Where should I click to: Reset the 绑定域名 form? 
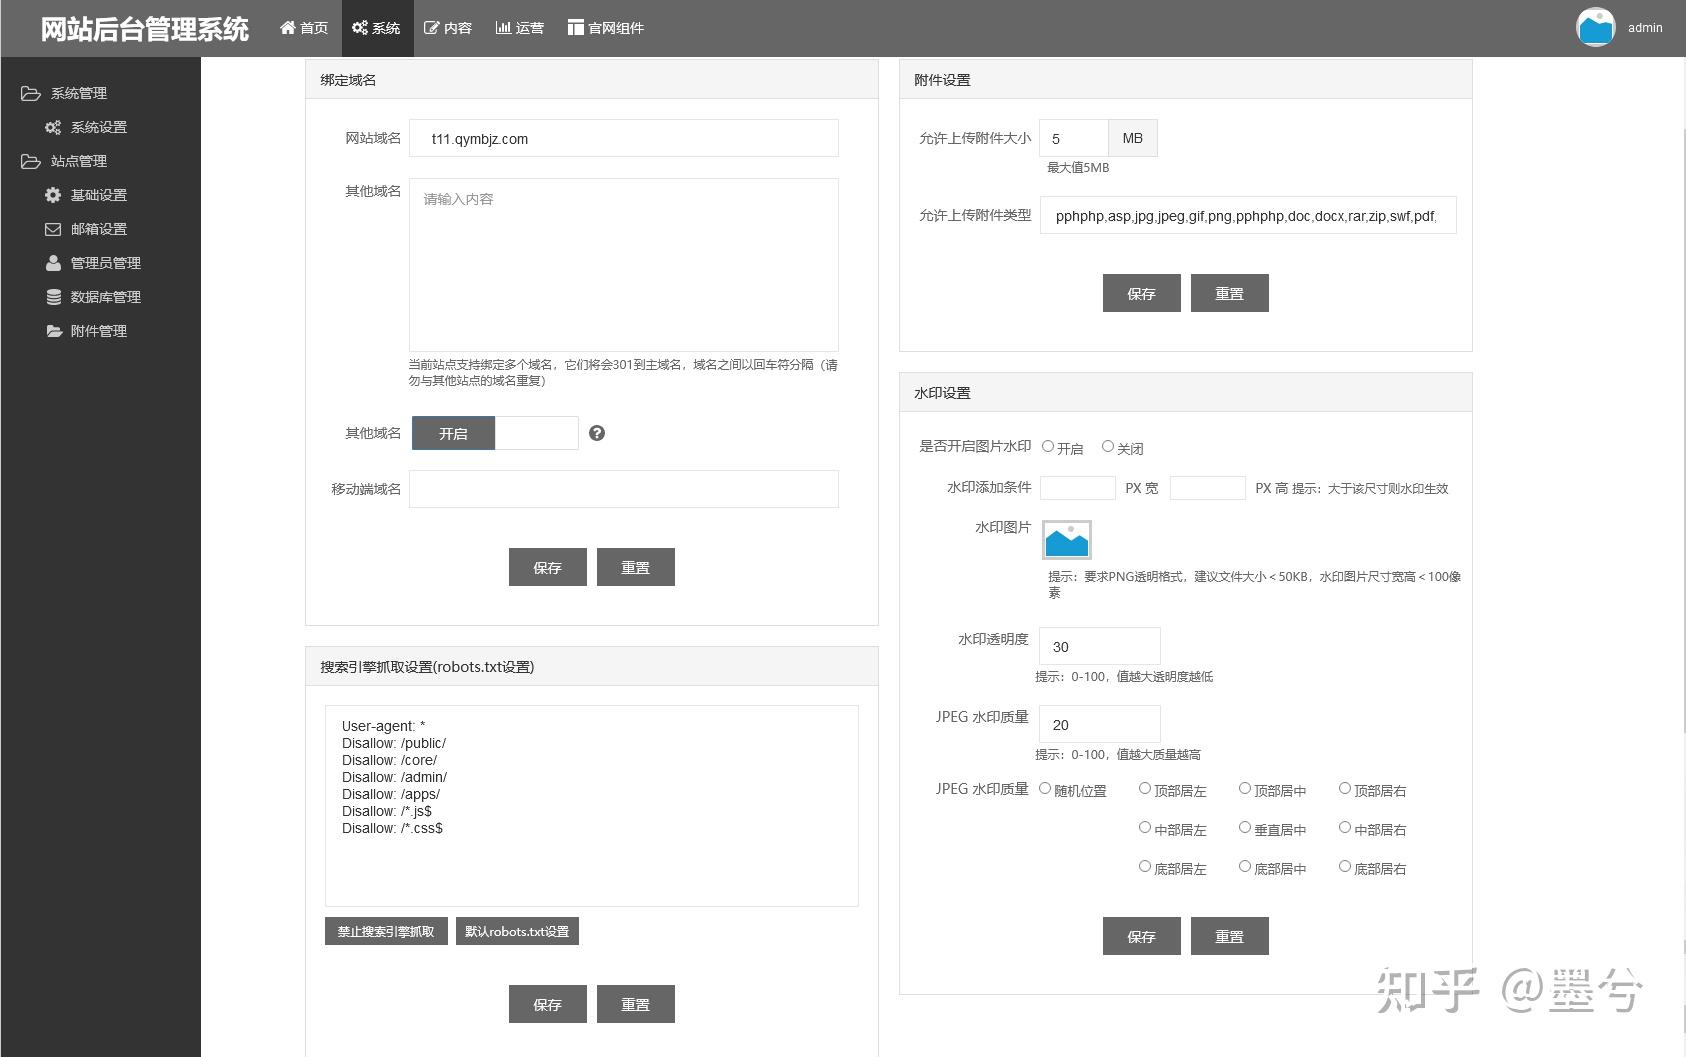coord(636,567)
